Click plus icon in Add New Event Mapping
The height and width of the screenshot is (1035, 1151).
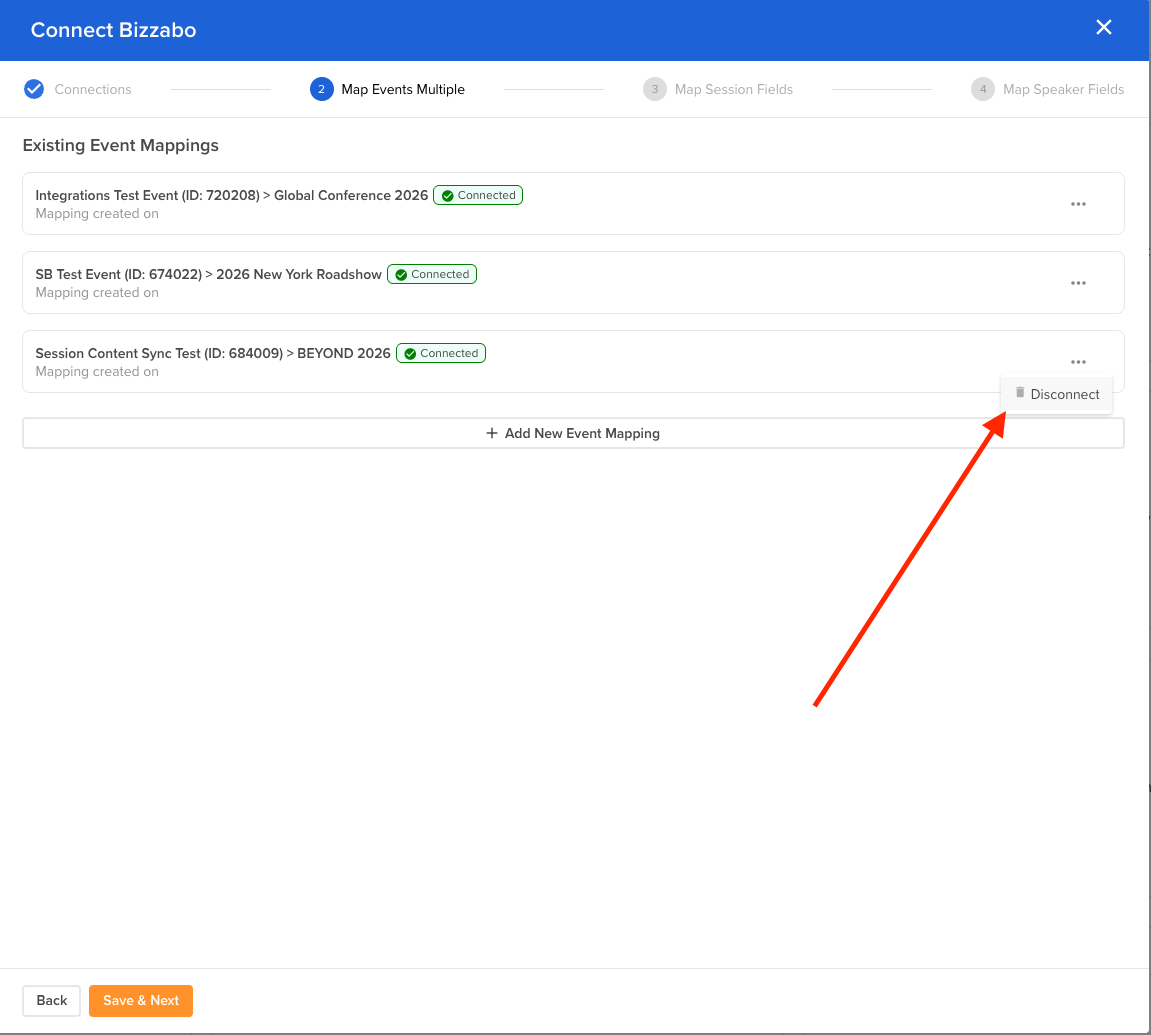coord(491,433)
